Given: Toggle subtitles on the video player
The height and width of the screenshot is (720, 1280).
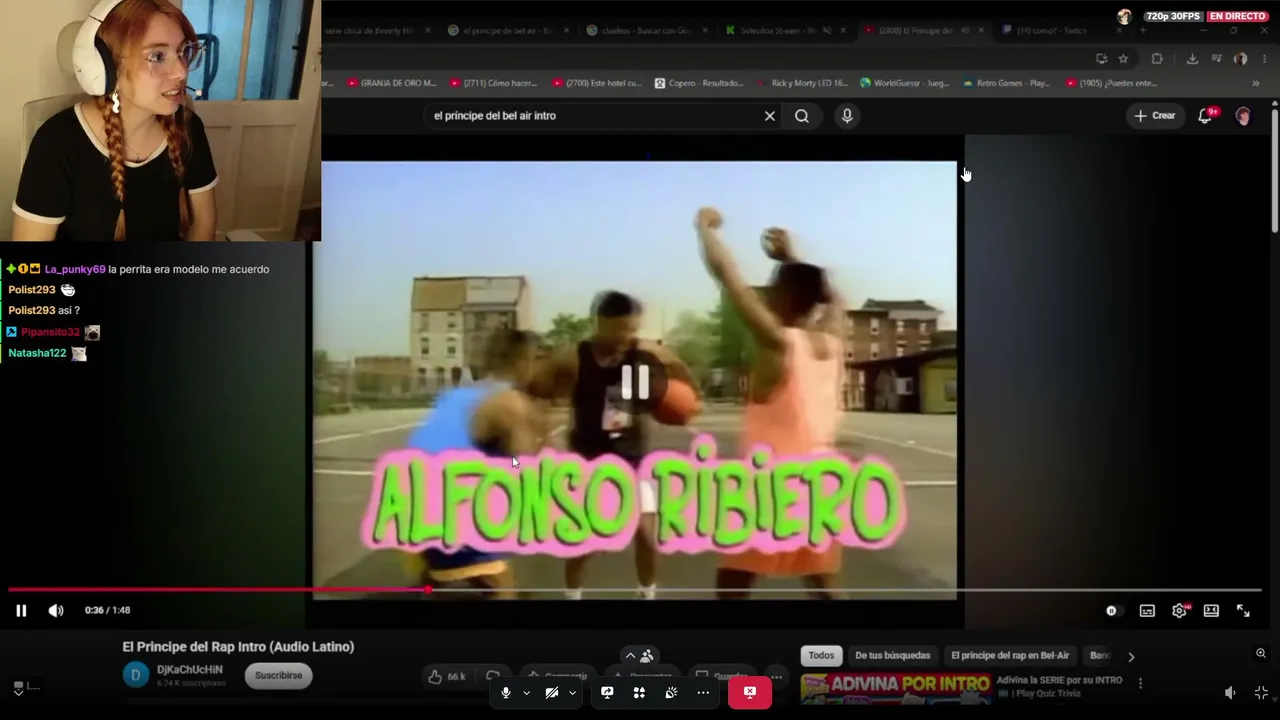Looking at the screenshot, I should [x=1147, y=611].
